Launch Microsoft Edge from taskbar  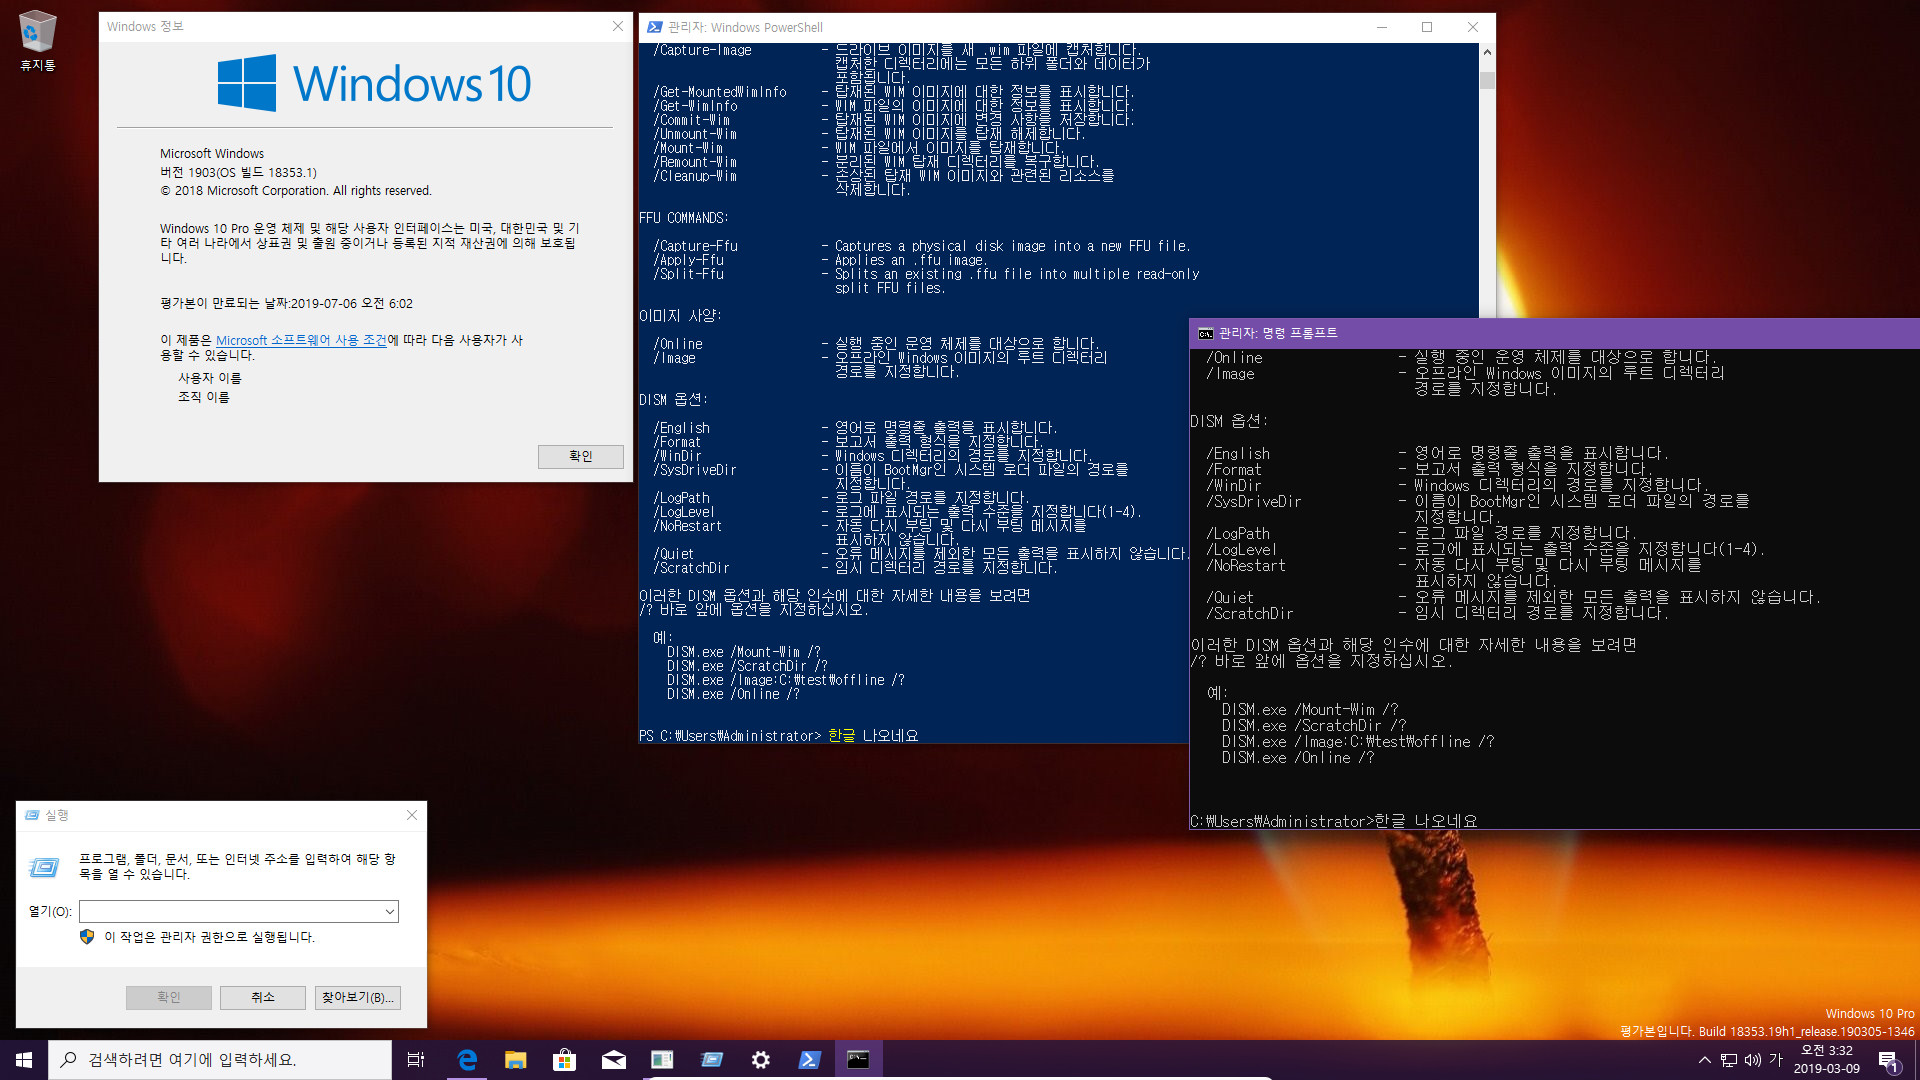tap(467, 1060)
